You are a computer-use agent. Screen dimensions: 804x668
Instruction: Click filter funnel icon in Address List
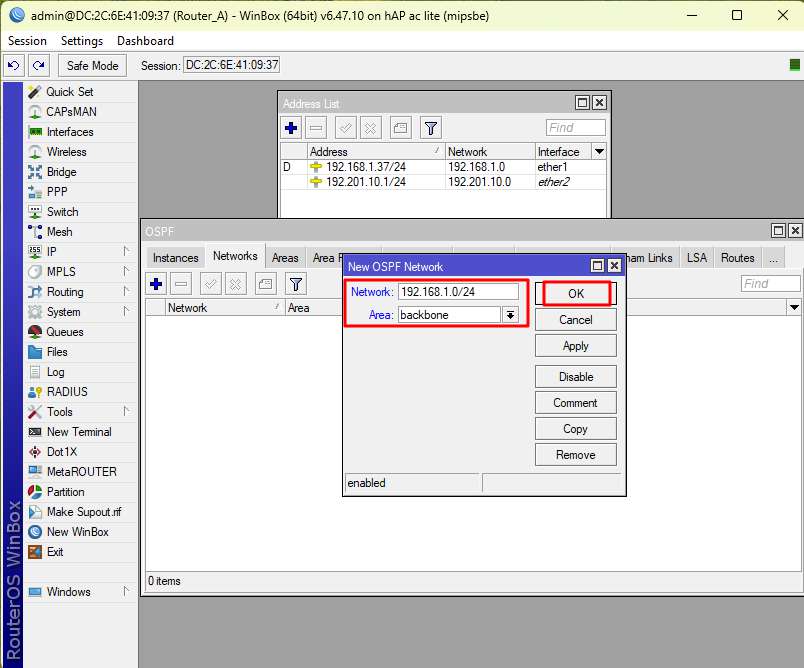[430, 128]
